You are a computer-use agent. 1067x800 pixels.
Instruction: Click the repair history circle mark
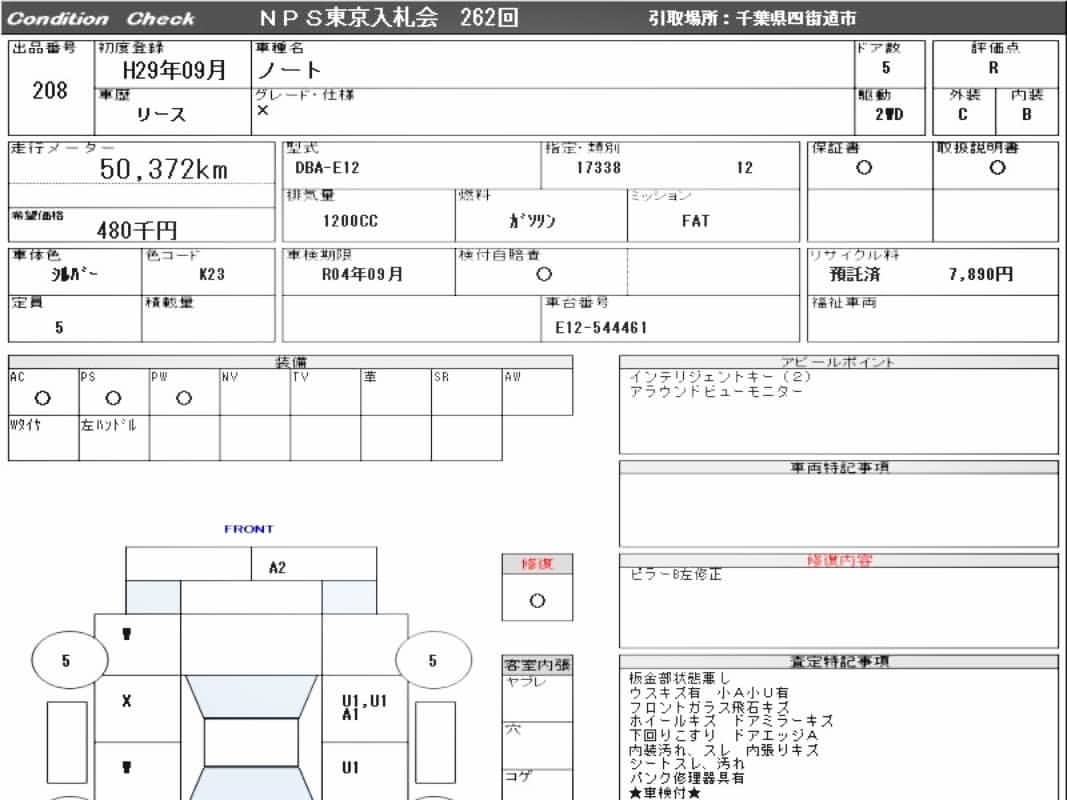click(x=537, y=601)
